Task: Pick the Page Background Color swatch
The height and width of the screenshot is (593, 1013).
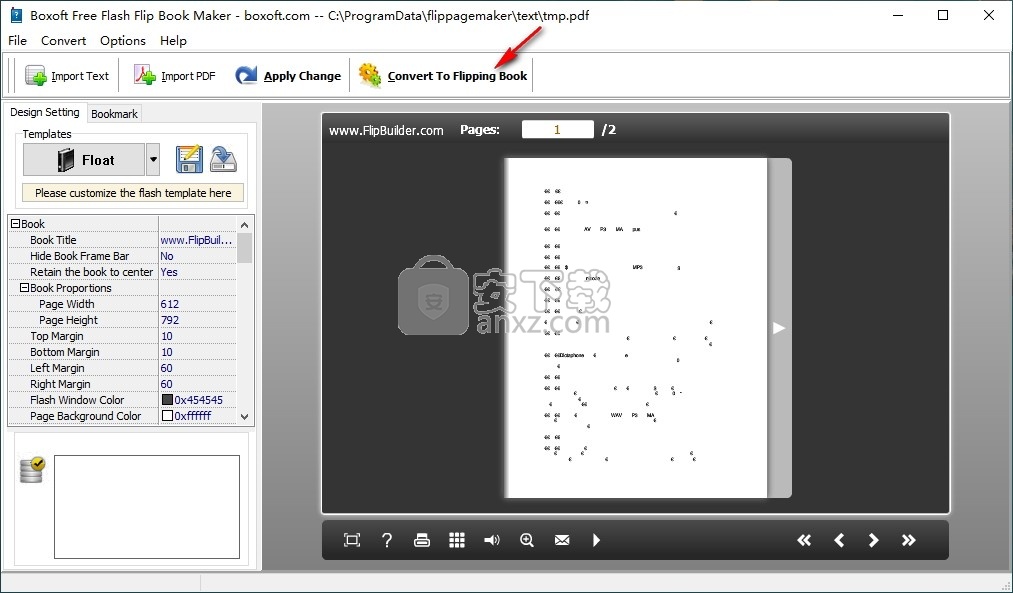Action: (x=167, y=416)
